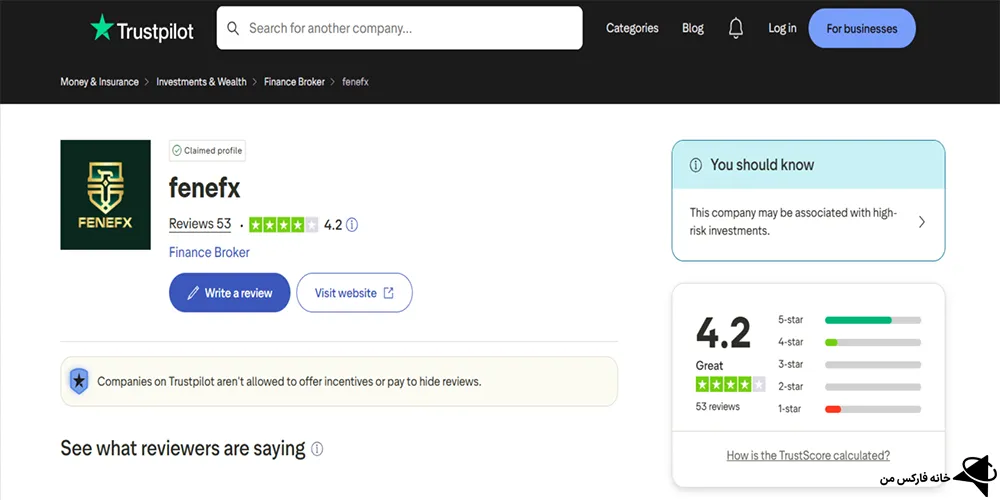Filter reviews by 1-star bar

tap(872, 408)
